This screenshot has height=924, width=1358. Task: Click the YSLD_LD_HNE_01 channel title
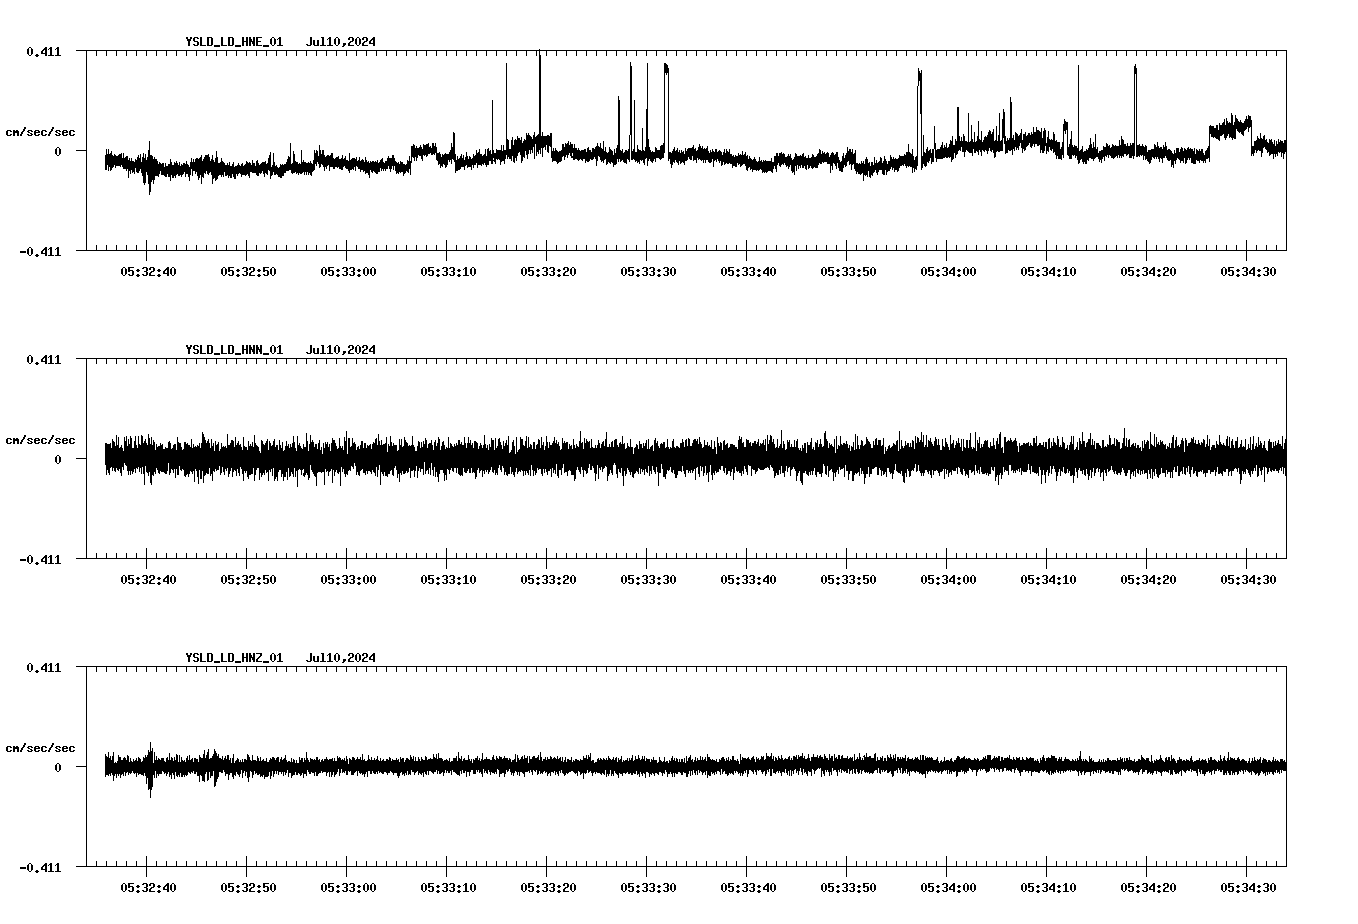[x=232, y=42]
